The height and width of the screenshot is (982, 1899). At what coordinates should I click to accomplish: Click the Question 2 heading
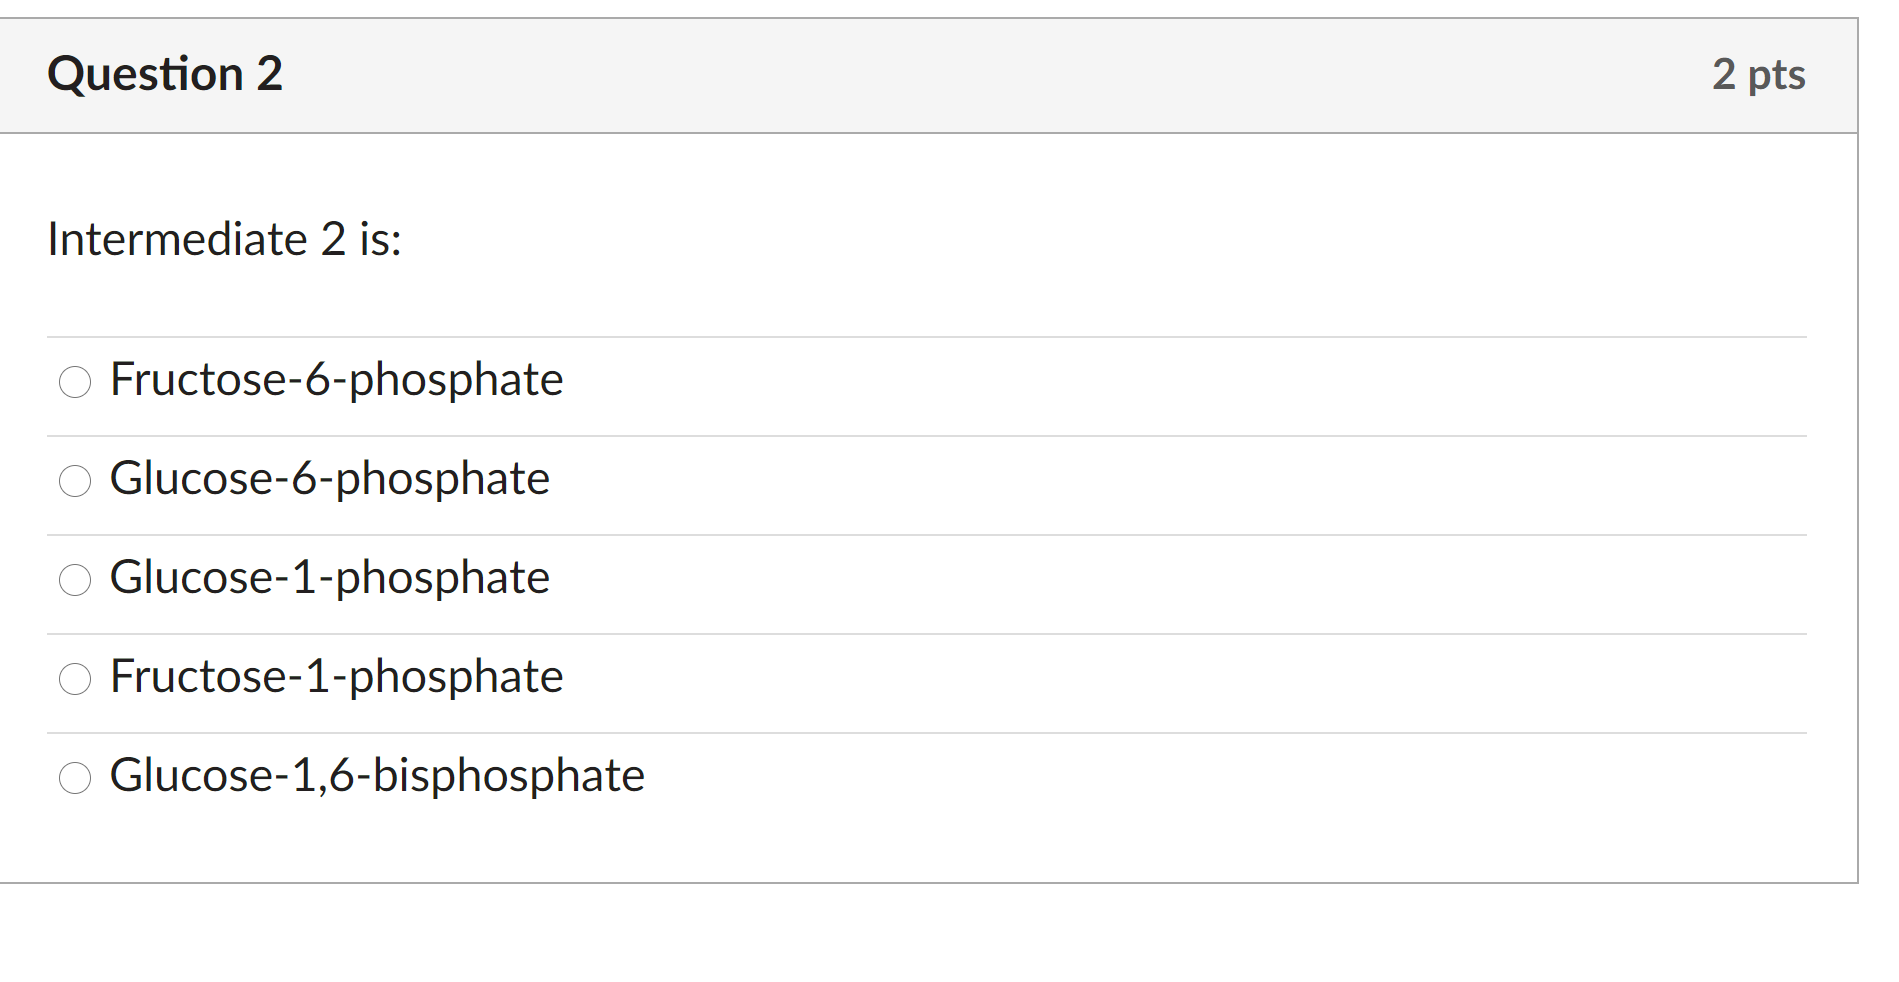point(165,74)
